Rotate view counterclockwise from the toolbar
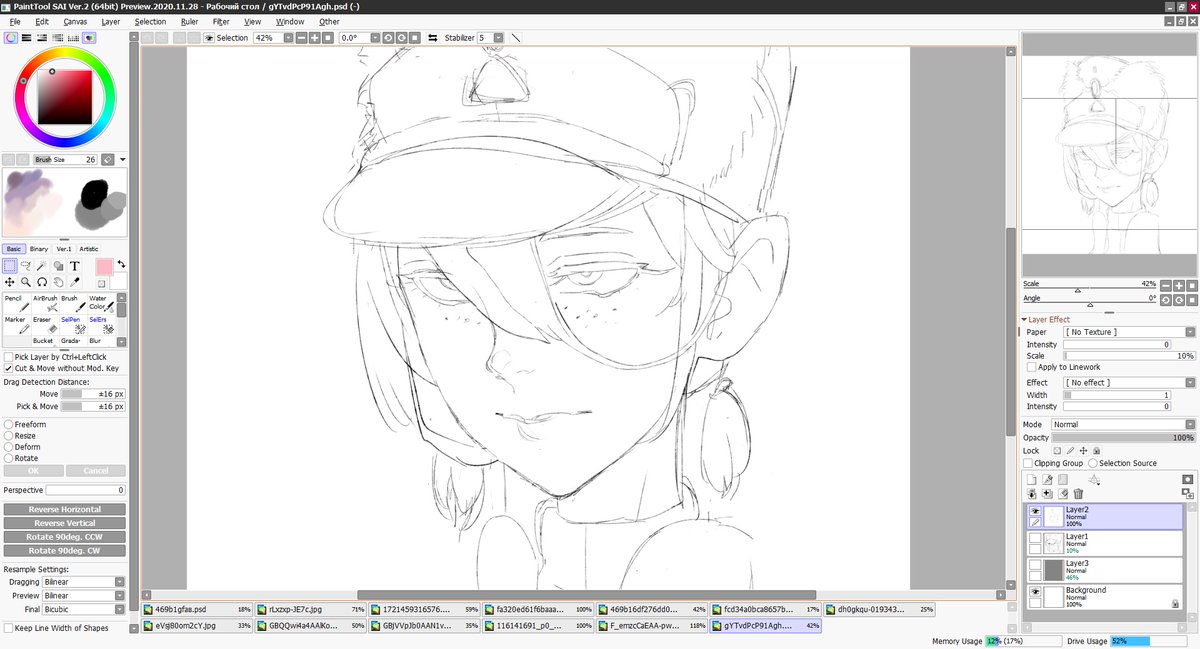 point(387,37)
